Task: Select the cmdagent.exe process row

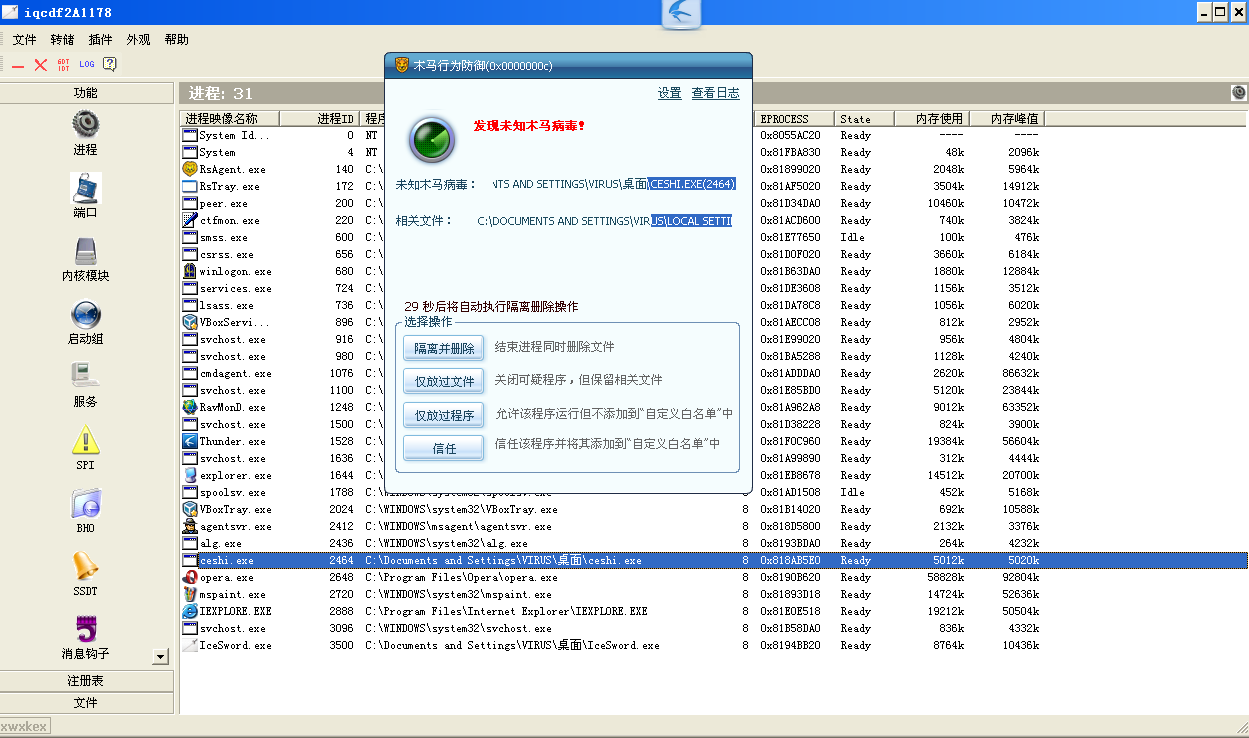Action: tap(714, 373)
